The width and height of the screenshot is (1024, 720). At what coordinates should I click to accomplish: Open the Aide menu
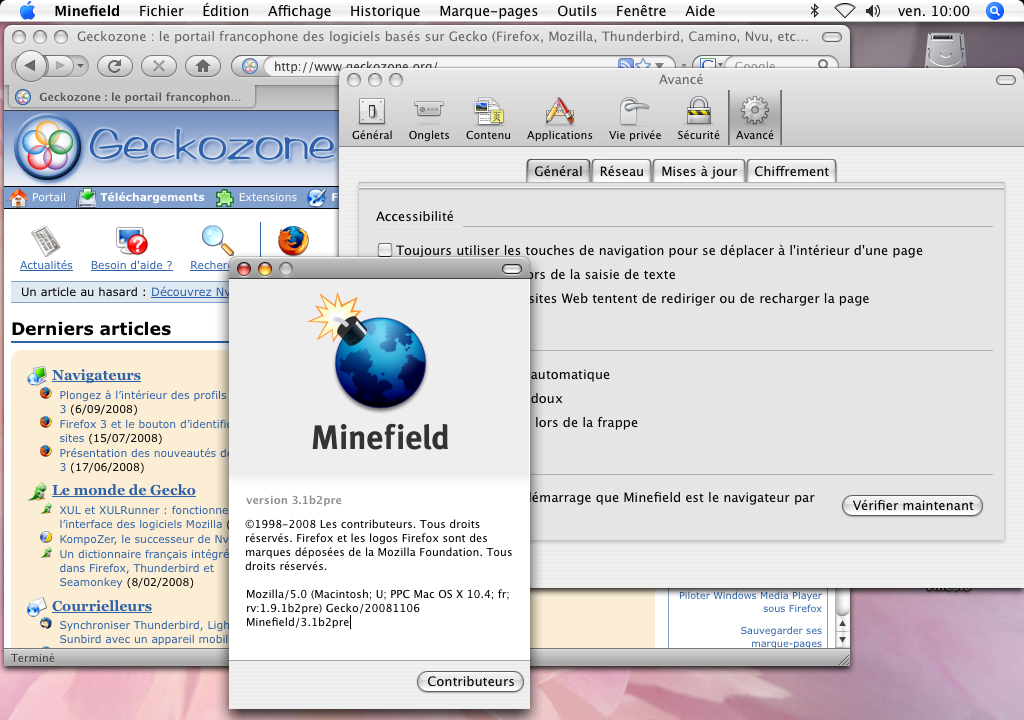pyautogui.click(x=700, y=10)
